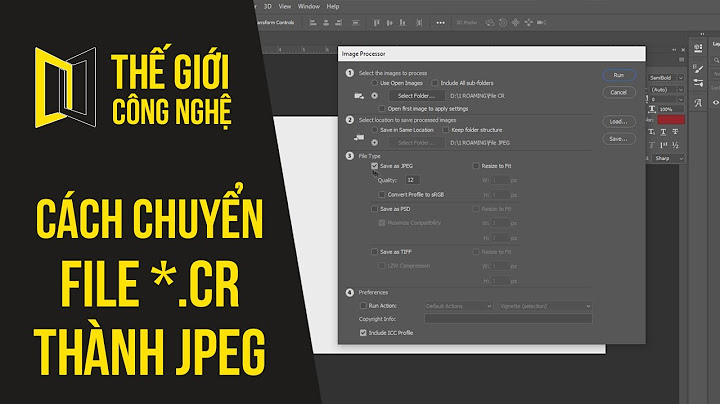Click the Run button
The width and height of the screenshot is (720, 404).
[x=619, y=75]
